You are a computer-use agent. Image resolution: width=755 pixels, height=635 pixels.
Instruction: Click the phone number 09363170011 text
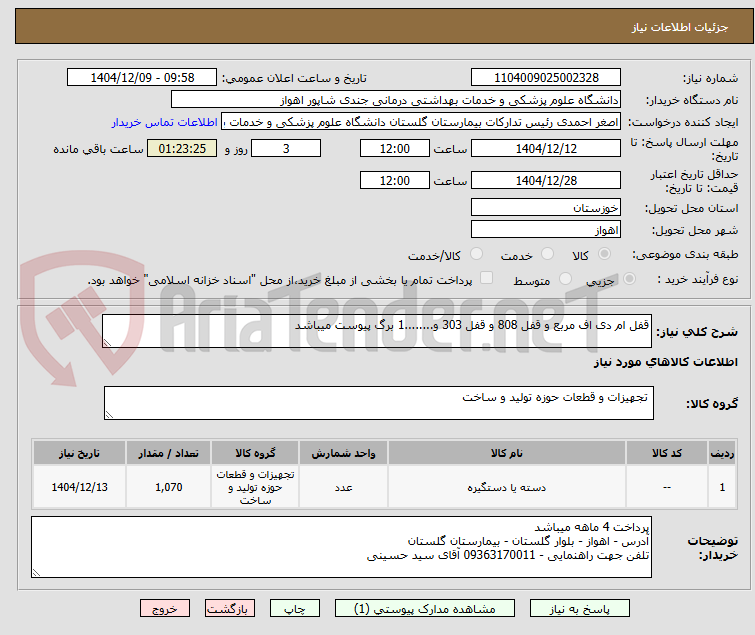click(x=499, y=555)
